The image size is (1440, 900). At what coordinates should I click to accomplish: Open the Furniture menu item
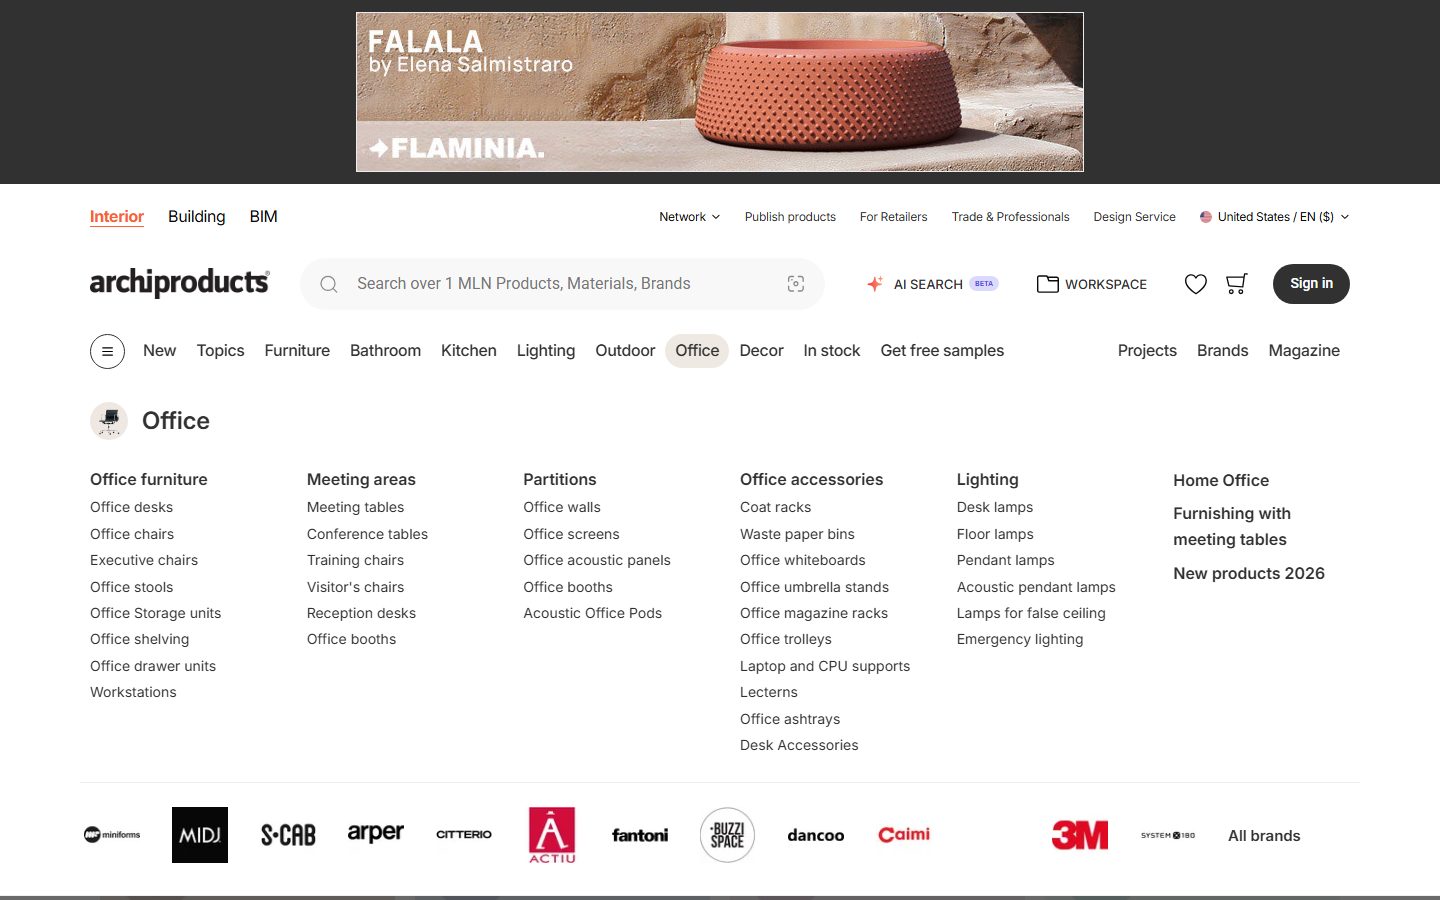[x=297, y=351]
